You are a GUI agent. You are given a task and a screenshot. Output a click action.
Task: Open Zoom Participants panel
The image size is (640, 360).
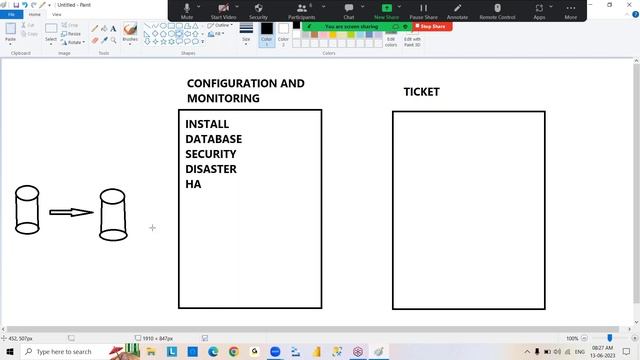302,11
